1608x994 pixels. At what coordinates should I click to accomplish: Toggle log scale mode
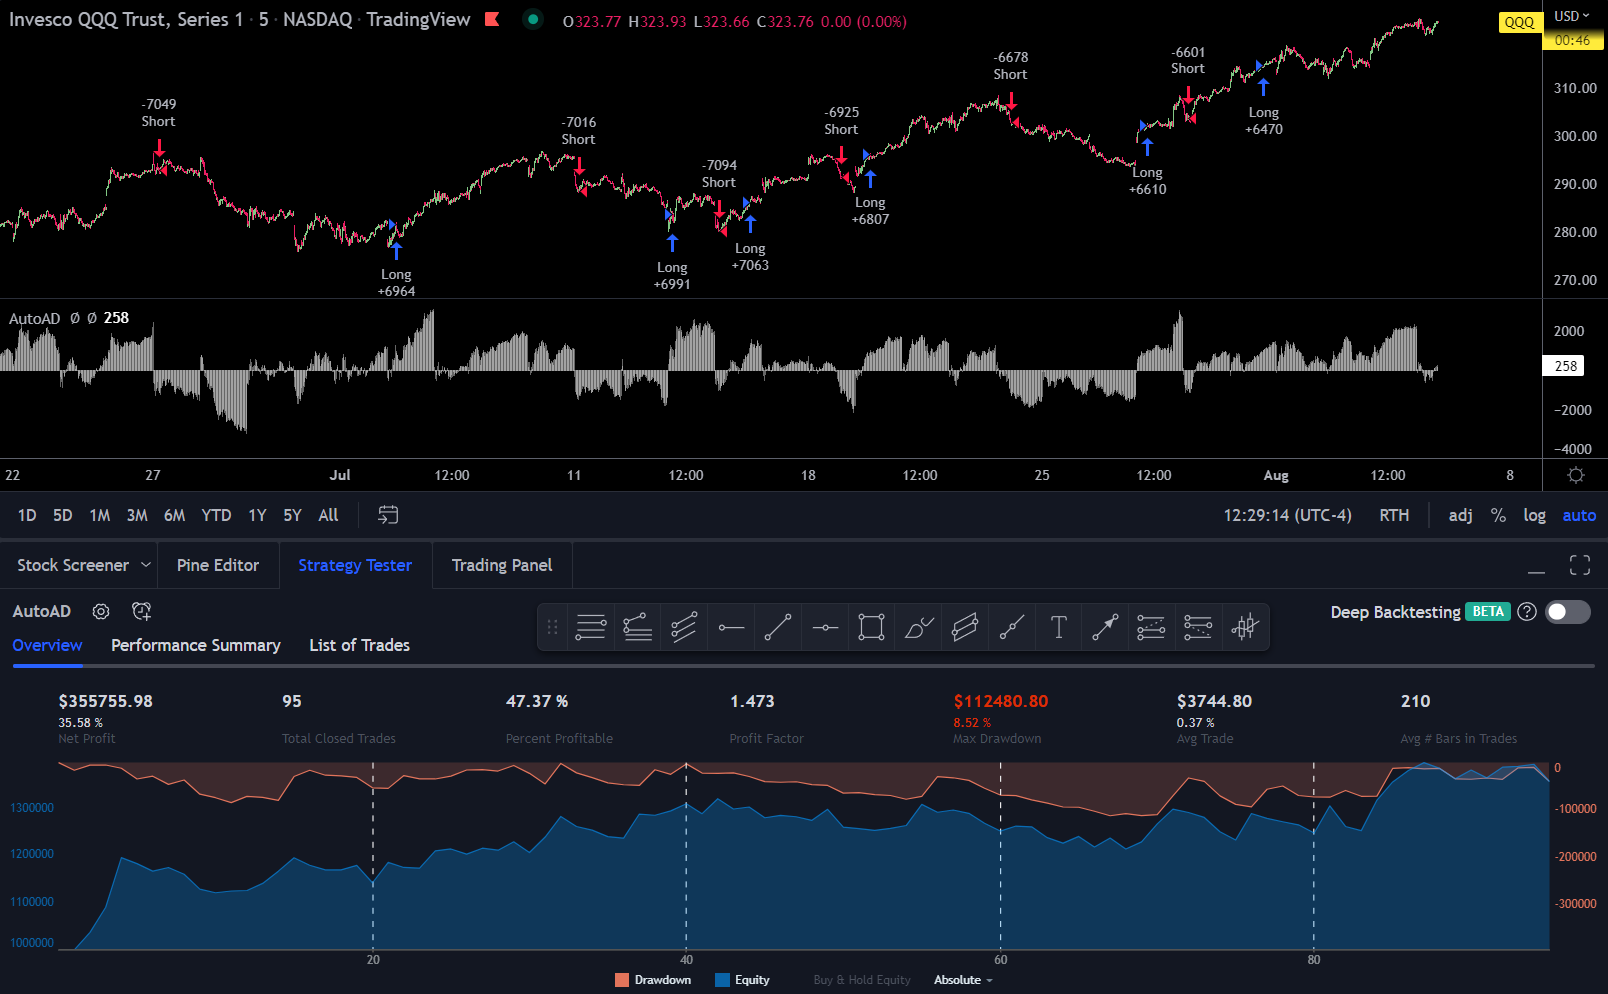(1534, 515)
